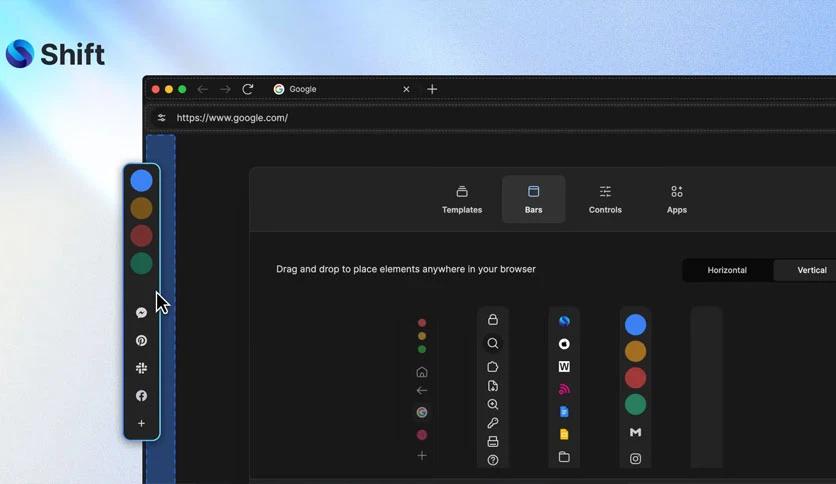This screenshot has width=836, height=484.
Task: Open the site settings icon beside the URL
Action: [162, 118]
